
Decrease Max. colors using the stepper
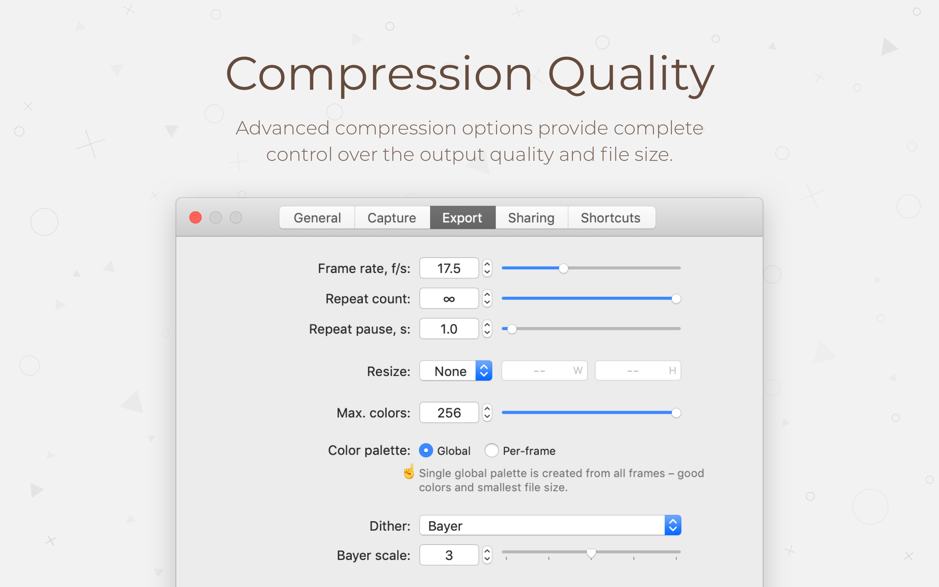pyautogui.click(x=486, y=417)
